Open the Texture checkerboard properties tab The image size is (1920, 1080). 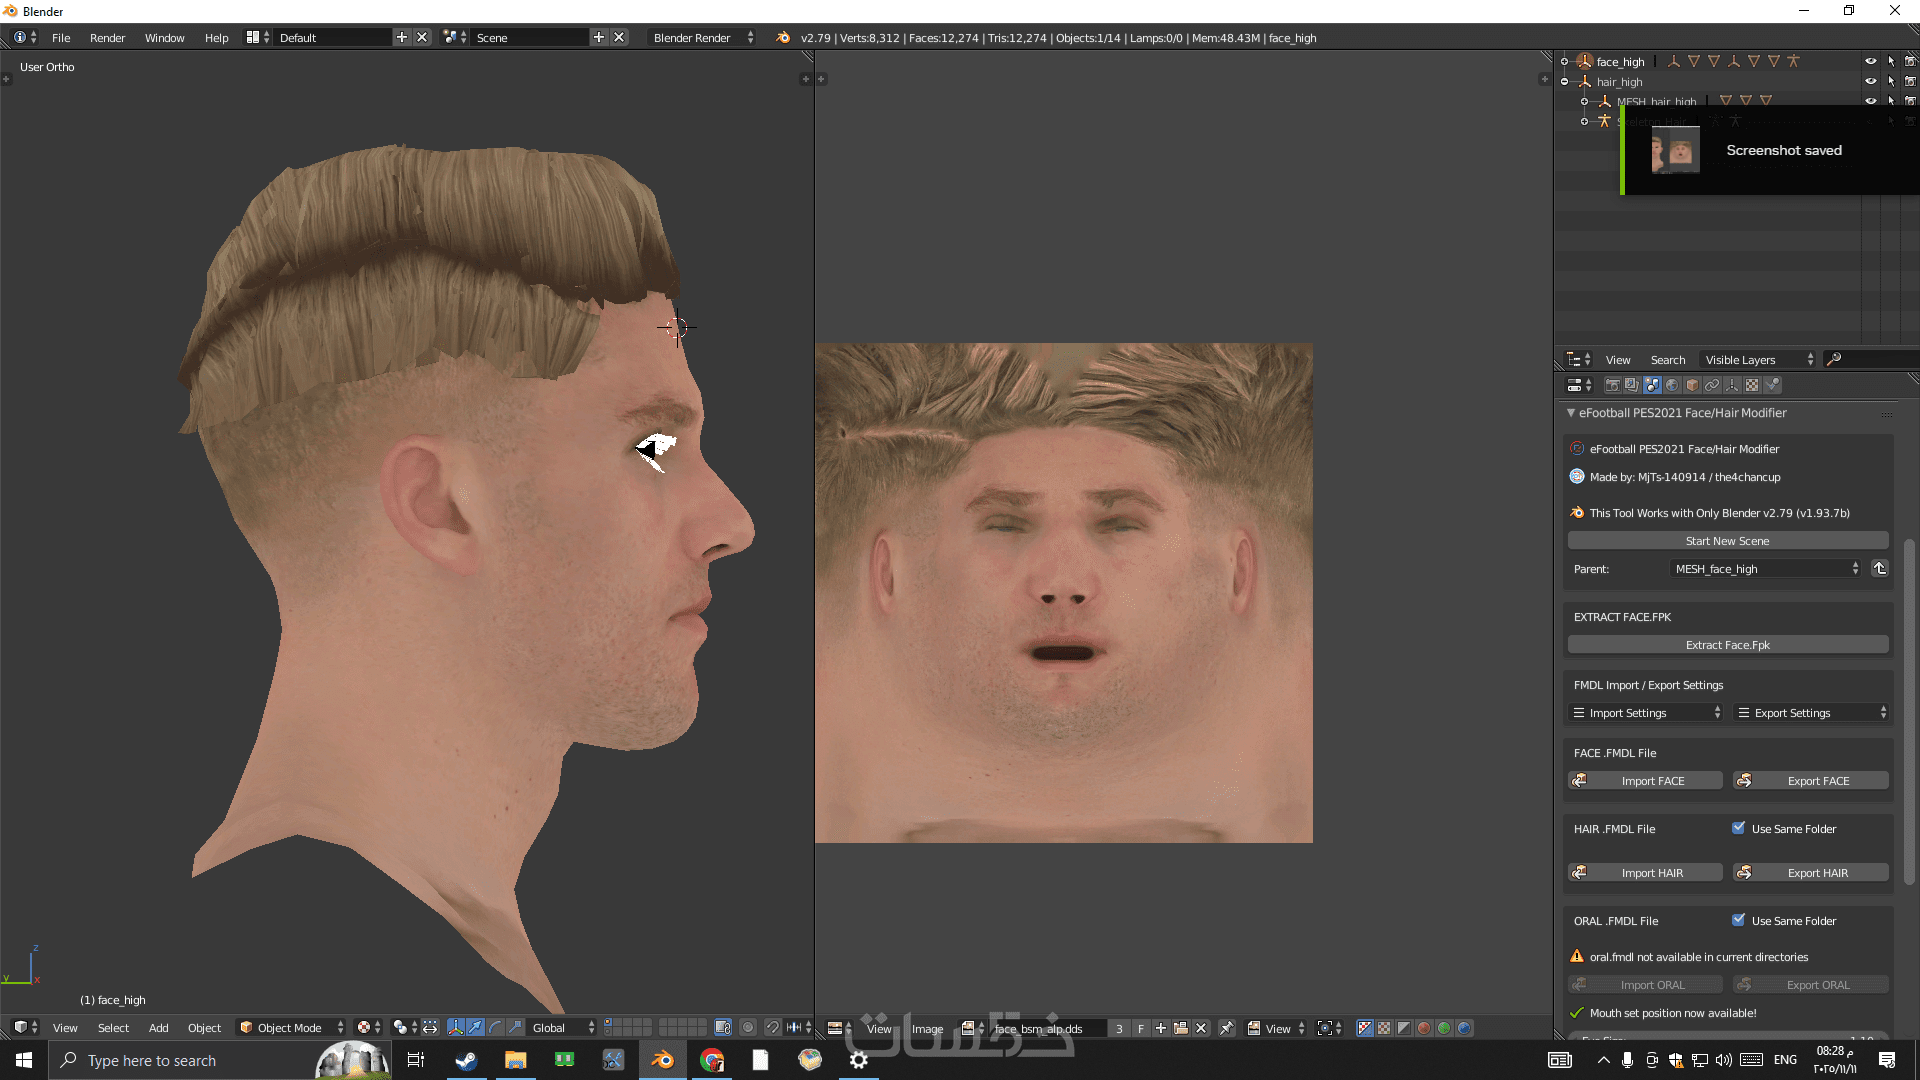(x=1752, y=385)
